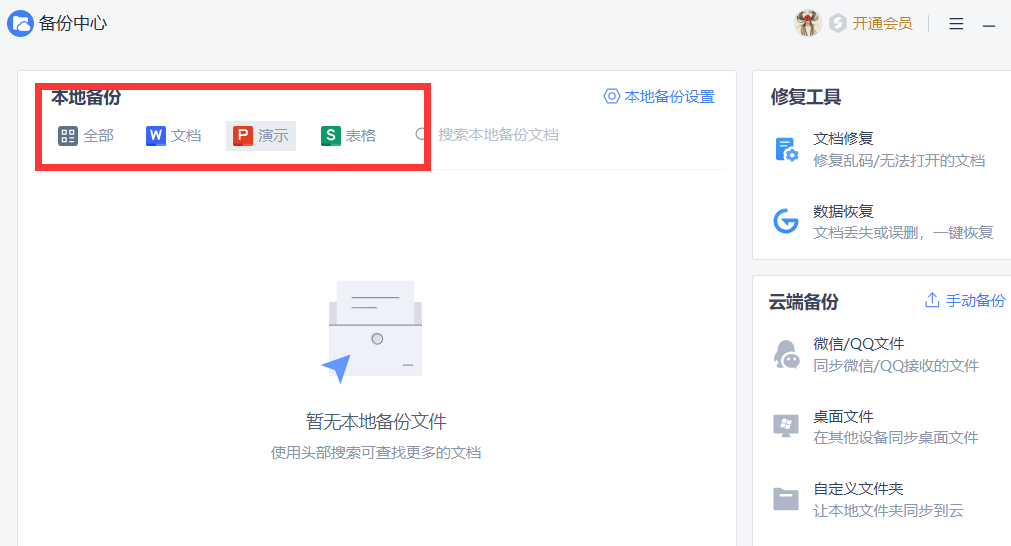Screen dimensions: 1011x546
Task: Open the 数据恢复 tool
Action: click(883, 222)
